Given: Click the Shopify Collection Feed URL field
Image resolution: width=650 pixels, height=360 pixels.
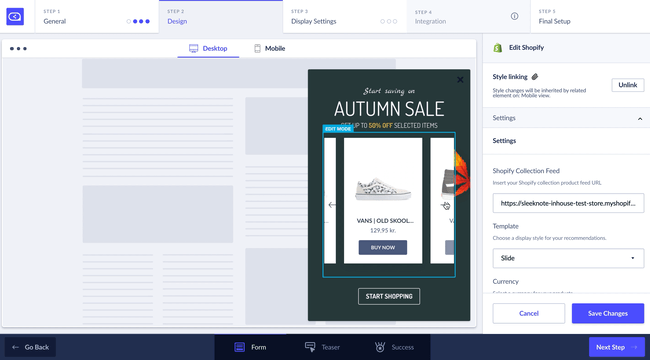Looking at the screenshot, I should [x=568, y=203].
